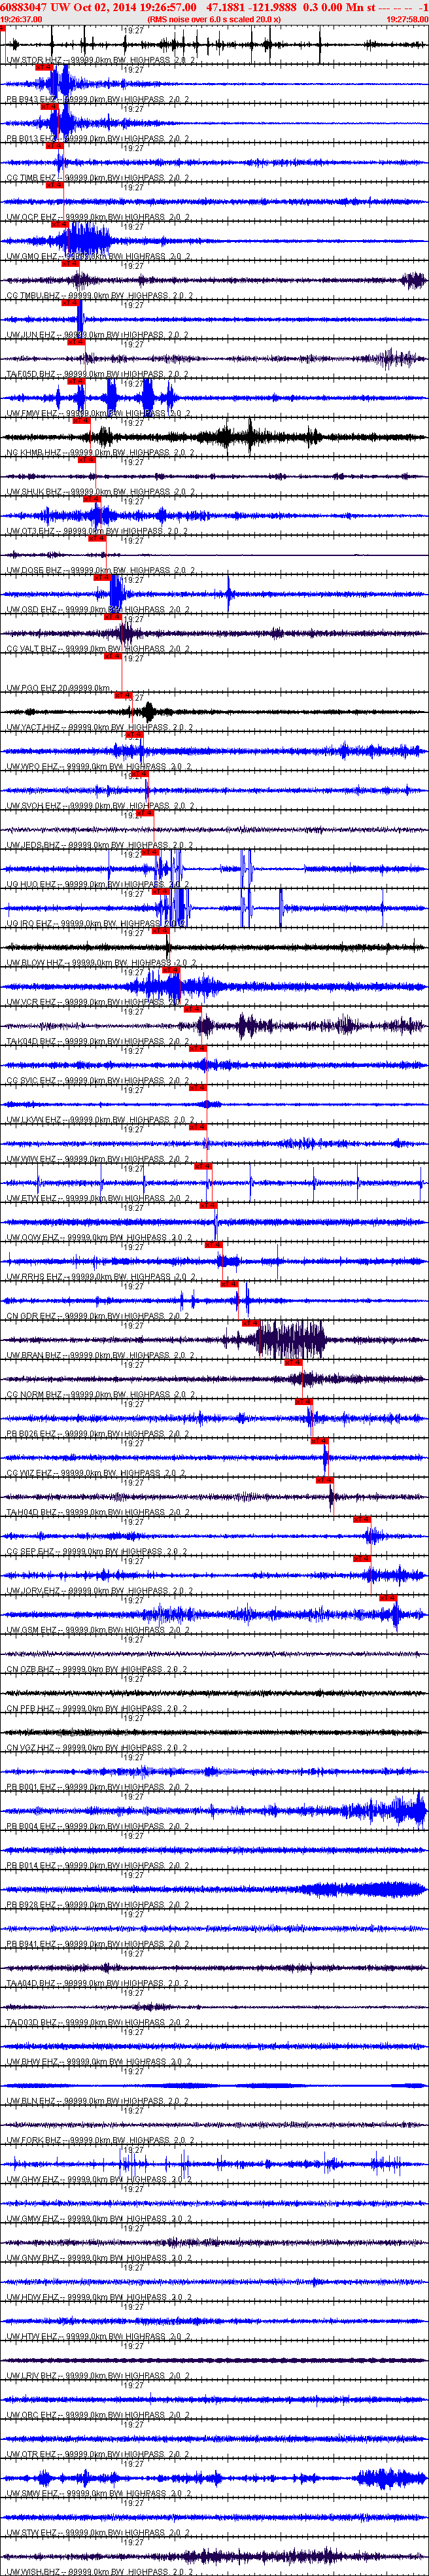
Task: Select the 'TA K04D BHZ' station label
Action: (x=32, y=1042)
